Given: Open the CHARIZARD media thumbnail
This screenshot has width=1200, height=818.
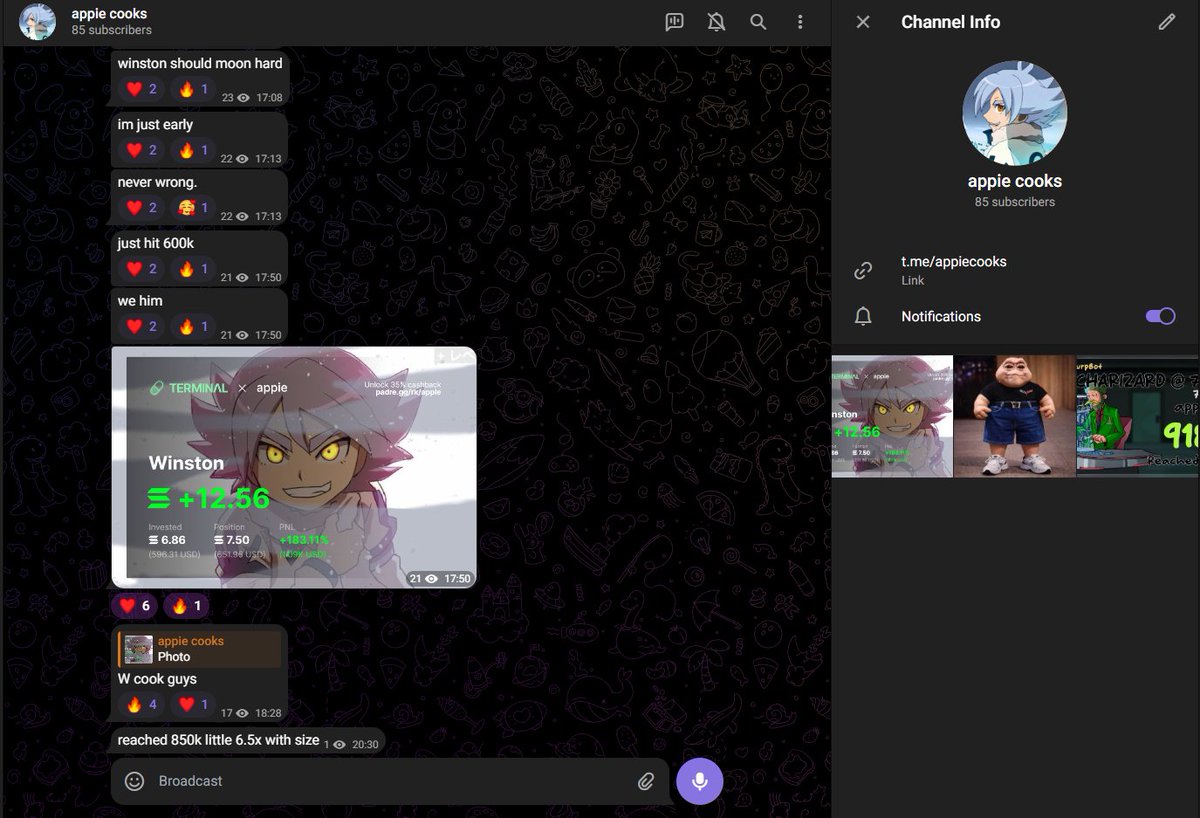Looking at the screenshot, I should [x=1138, y=416].
